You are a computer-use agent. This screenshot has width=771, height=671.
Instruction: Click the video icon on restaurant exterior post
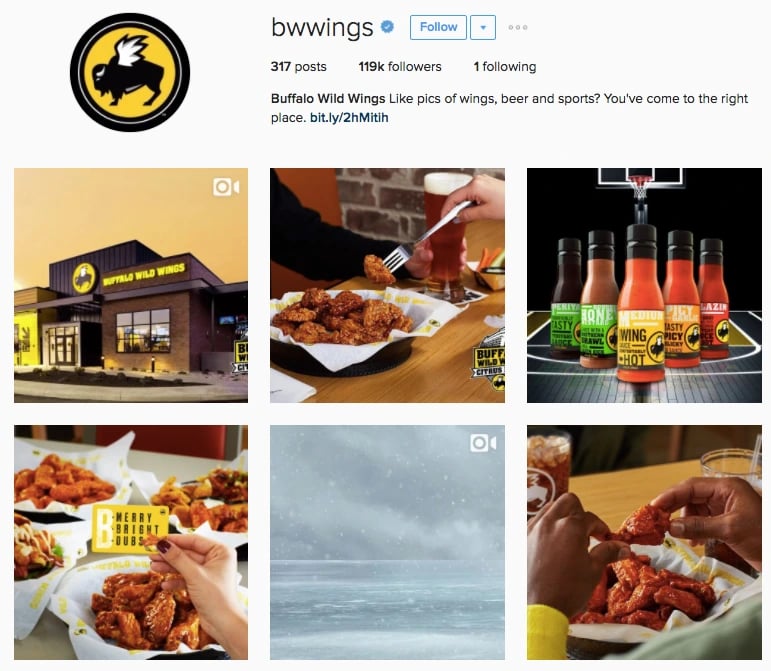click(x=226, y=187)
